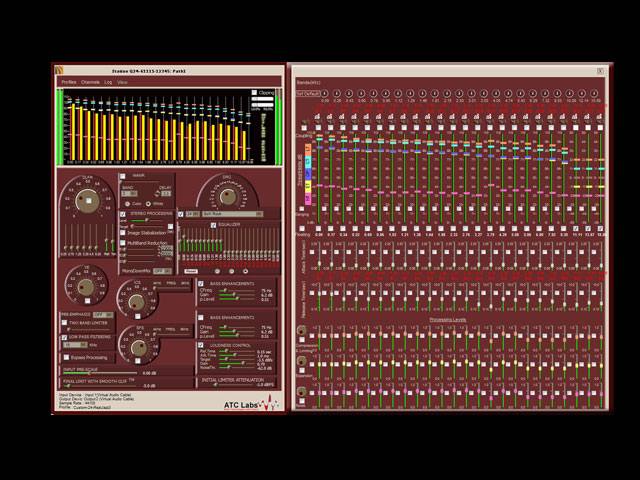Click the Reset button under the Equalizer
Screen dimensions: 640x480
[x=191, y=271]
